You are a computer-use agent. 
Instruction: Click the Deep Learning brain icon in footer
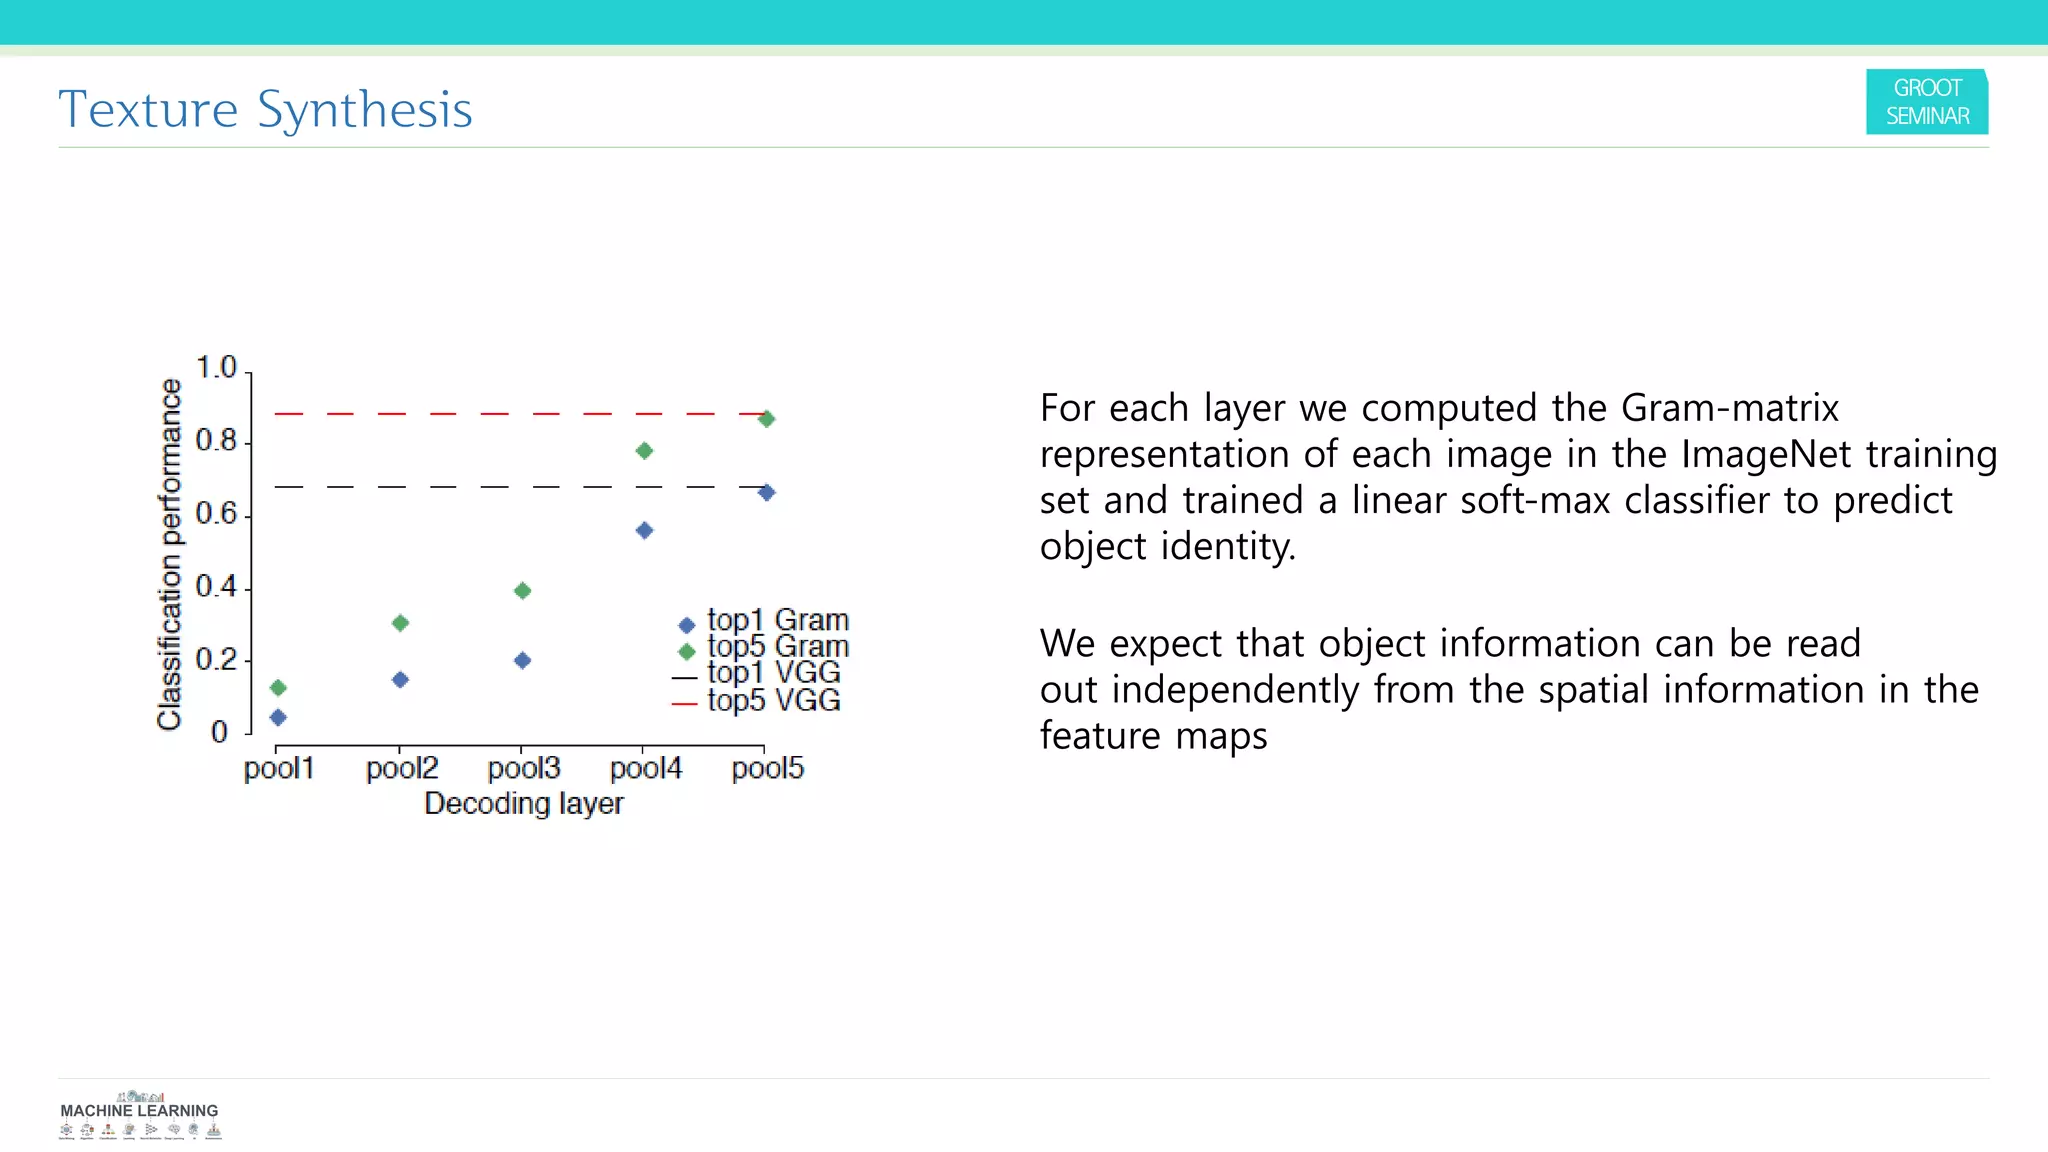coord(174,1129)
